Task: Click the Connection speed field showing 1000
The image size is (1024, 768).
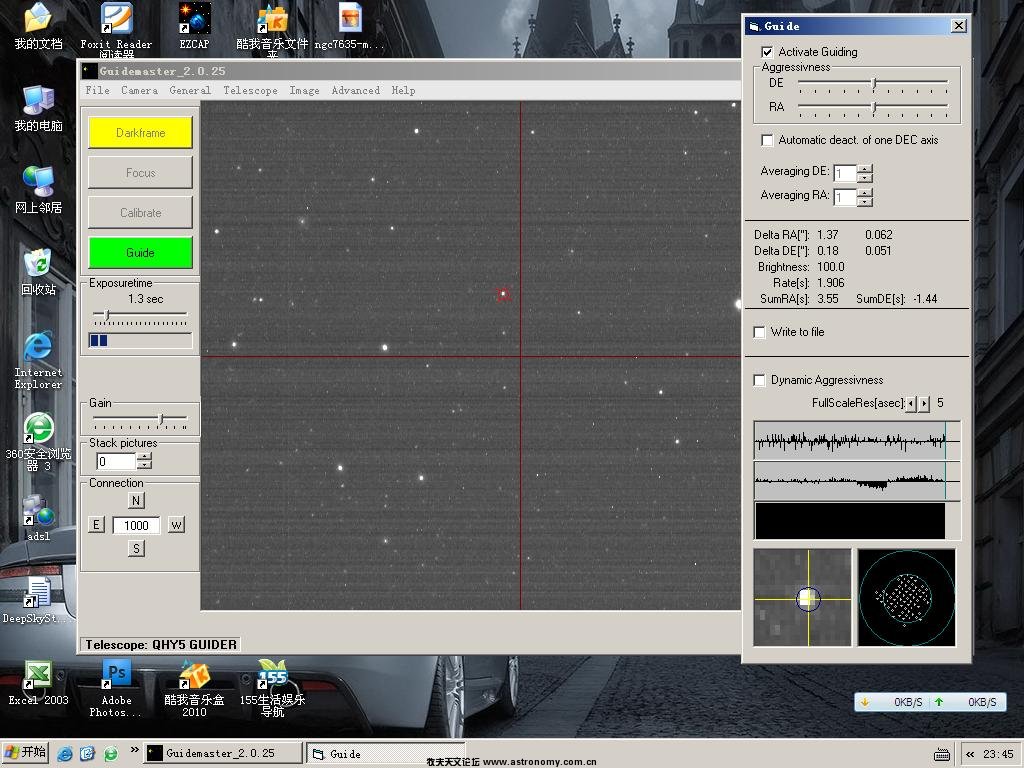Action: coord(136,525)
